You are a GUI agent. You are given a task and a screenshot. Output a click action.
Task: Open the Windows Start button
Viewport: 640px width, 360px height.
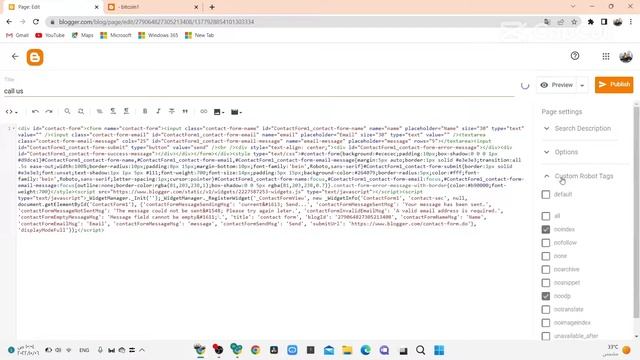pyautogui.click(x=439, y=350)
